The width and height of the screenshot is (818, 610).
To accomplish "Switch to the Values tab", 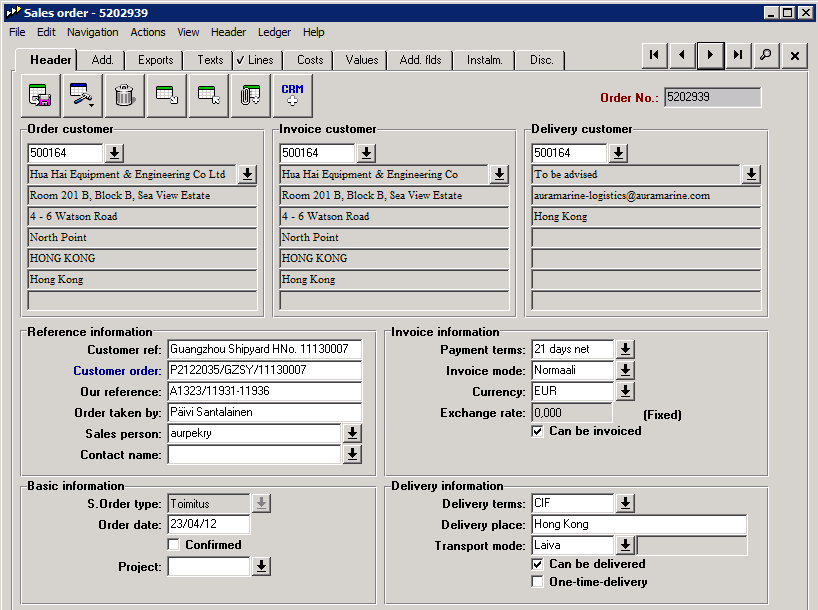I will tap(362, 60).
